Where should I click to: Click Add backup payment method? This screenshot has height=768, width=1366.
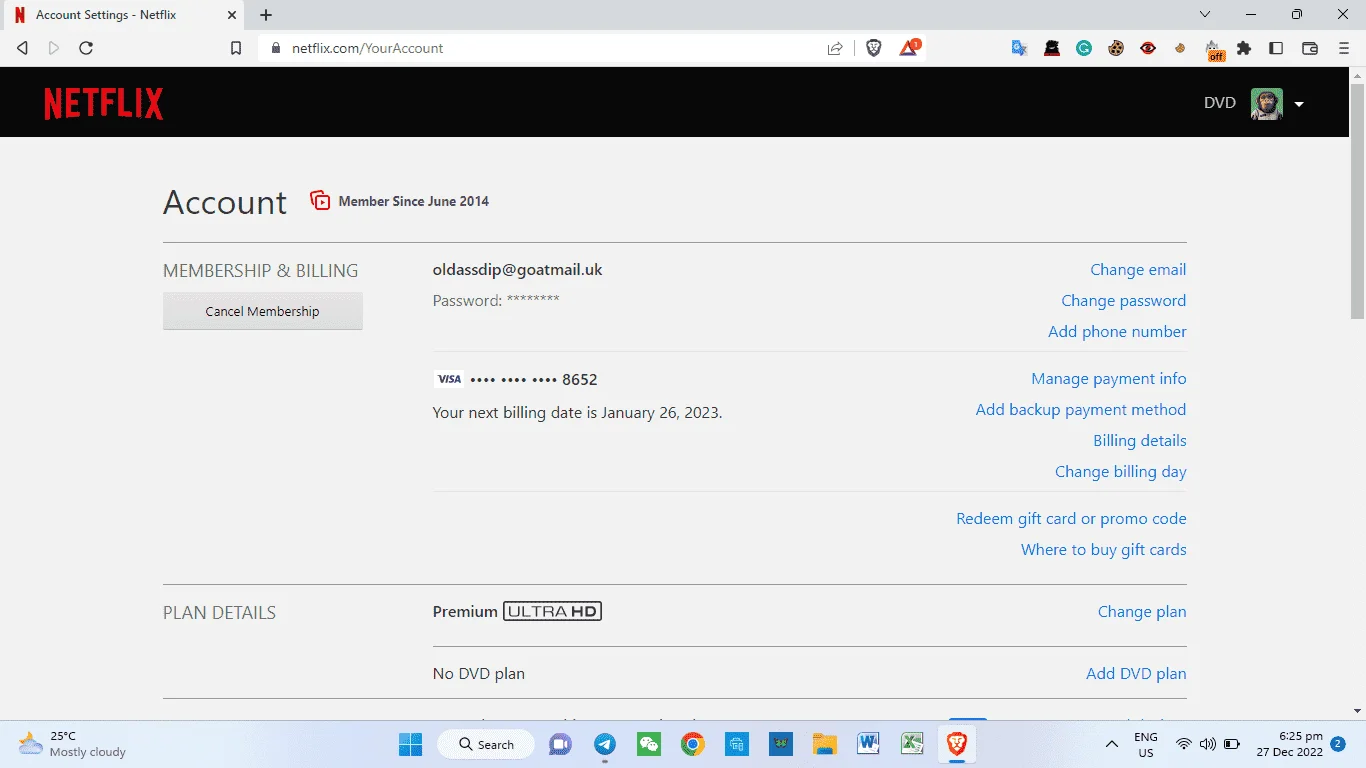[1081, 410]
